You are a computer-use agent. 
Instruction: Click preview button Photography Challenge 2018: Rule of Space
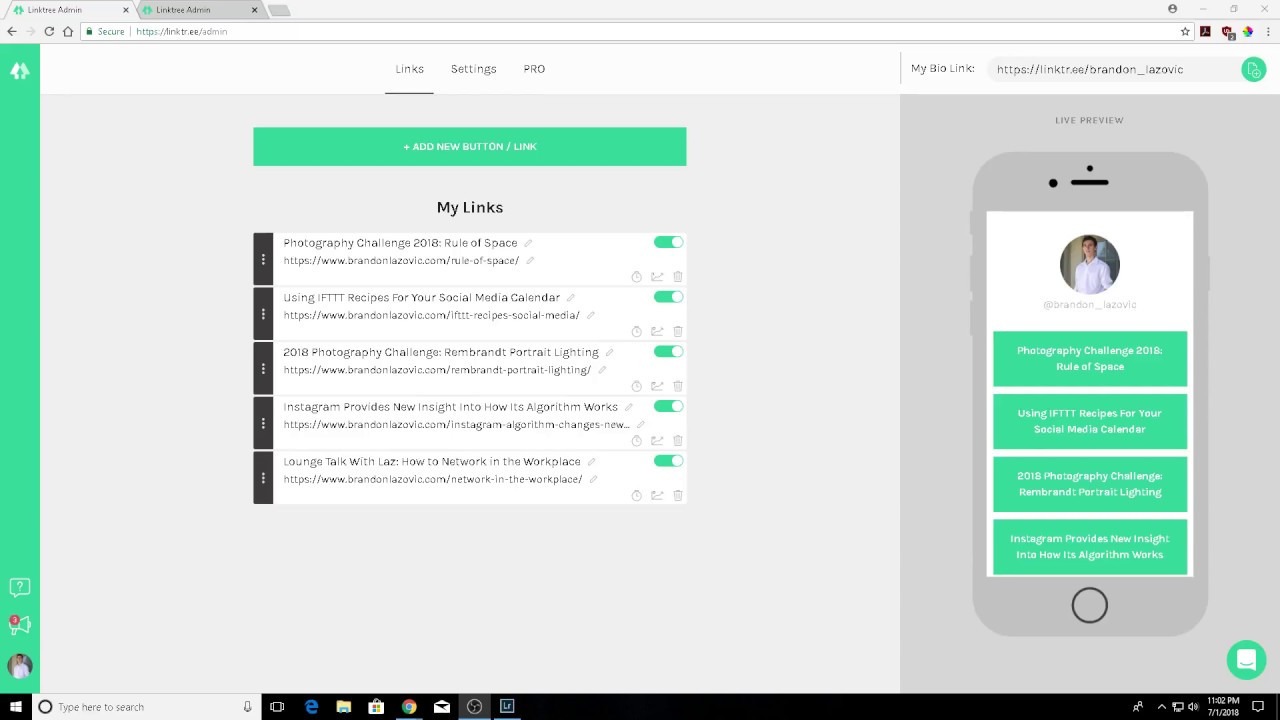click(x=1090, y=359)
